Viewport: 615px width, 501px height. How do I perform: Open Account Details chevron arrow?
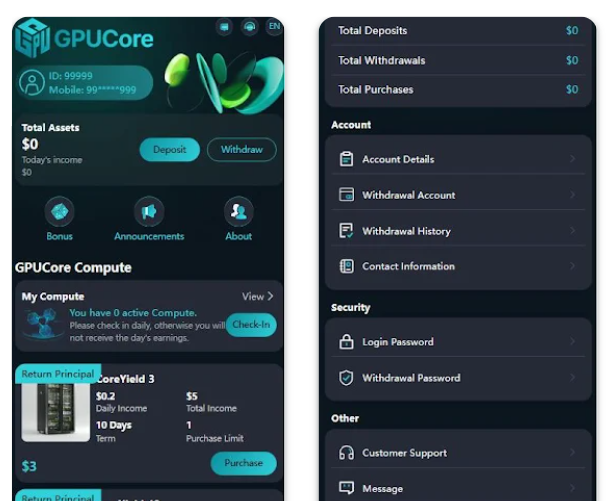[x=573, y=159]
